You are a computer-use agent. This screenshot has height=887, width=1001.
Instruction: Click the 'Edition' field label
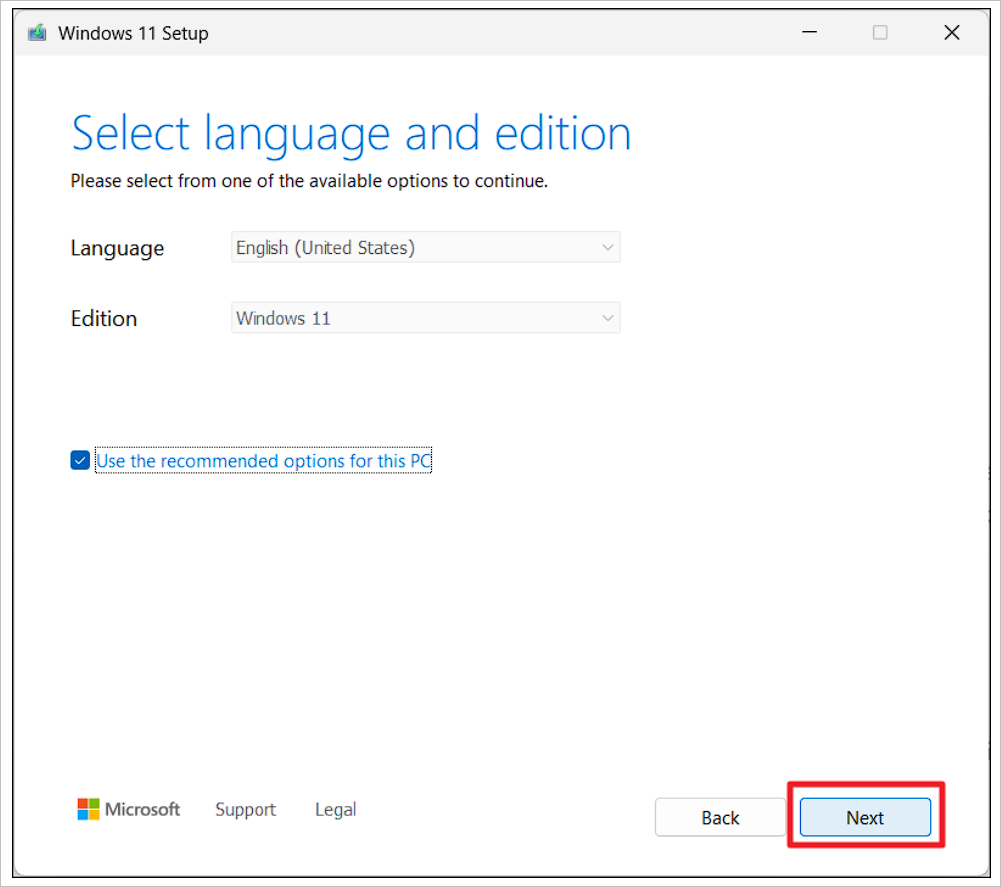tap(104, 318)
